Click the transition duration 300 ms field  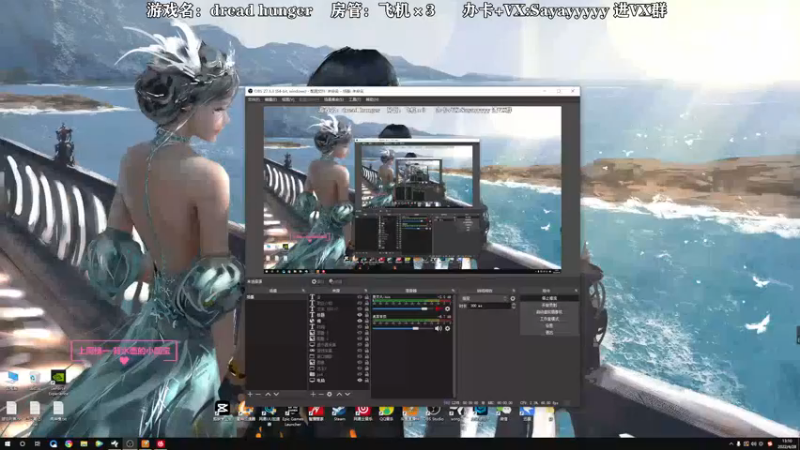click(x=489, y=306)
